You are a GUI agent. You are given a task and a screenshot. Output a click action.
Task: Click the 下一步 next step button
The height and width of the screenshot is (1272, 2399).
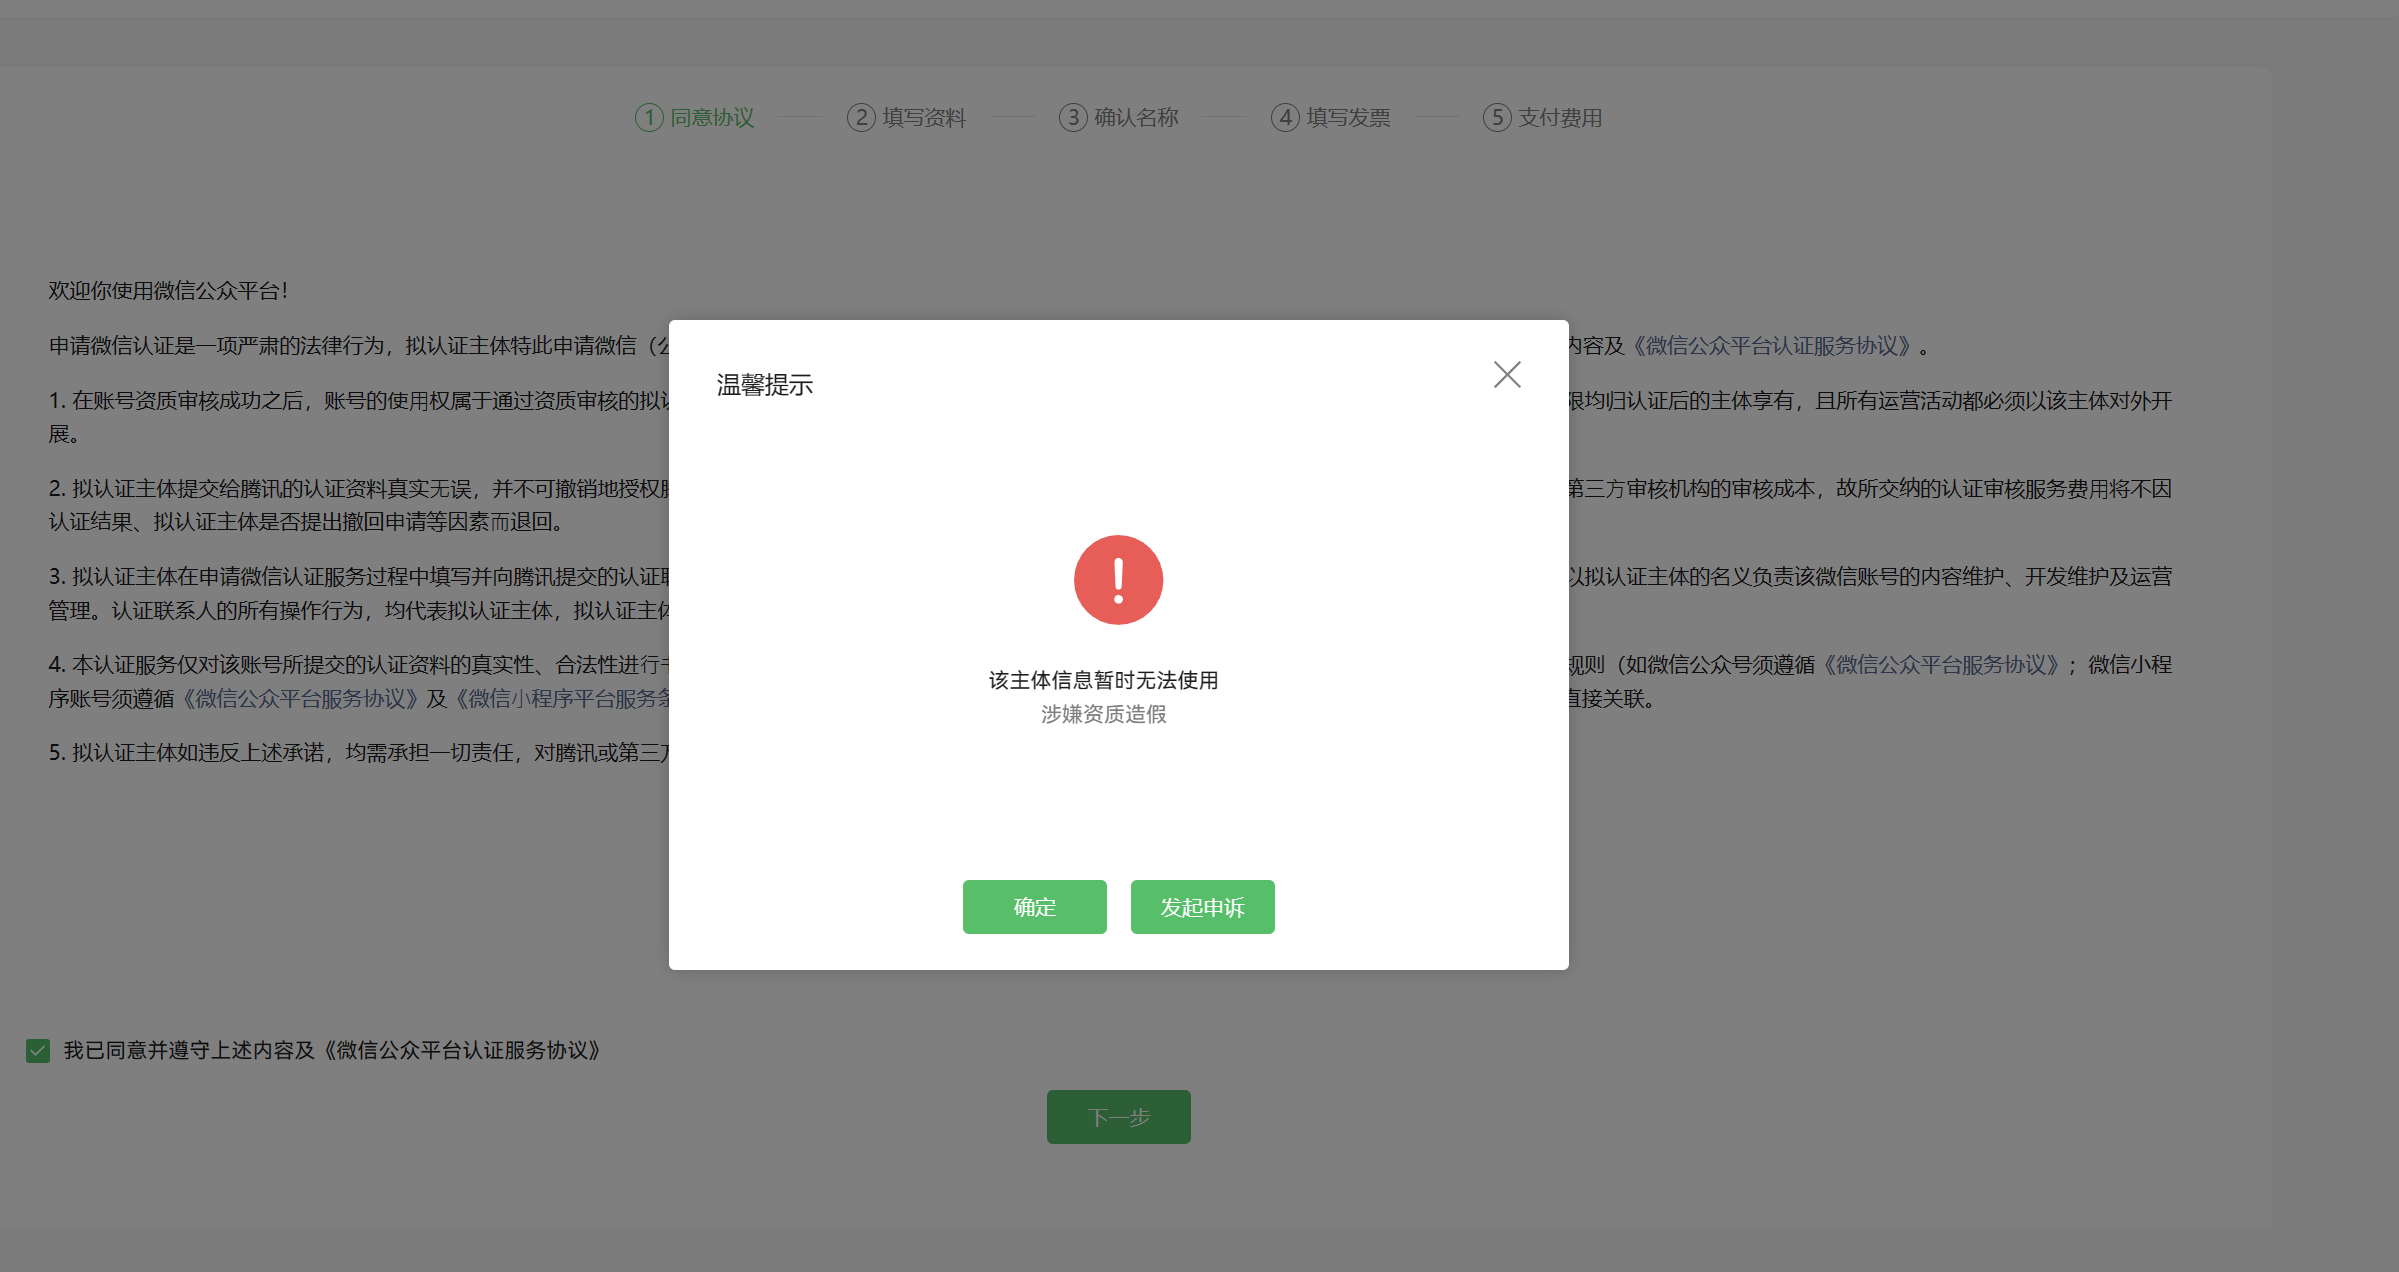pyautogui.click(x=1118, y=1117)
